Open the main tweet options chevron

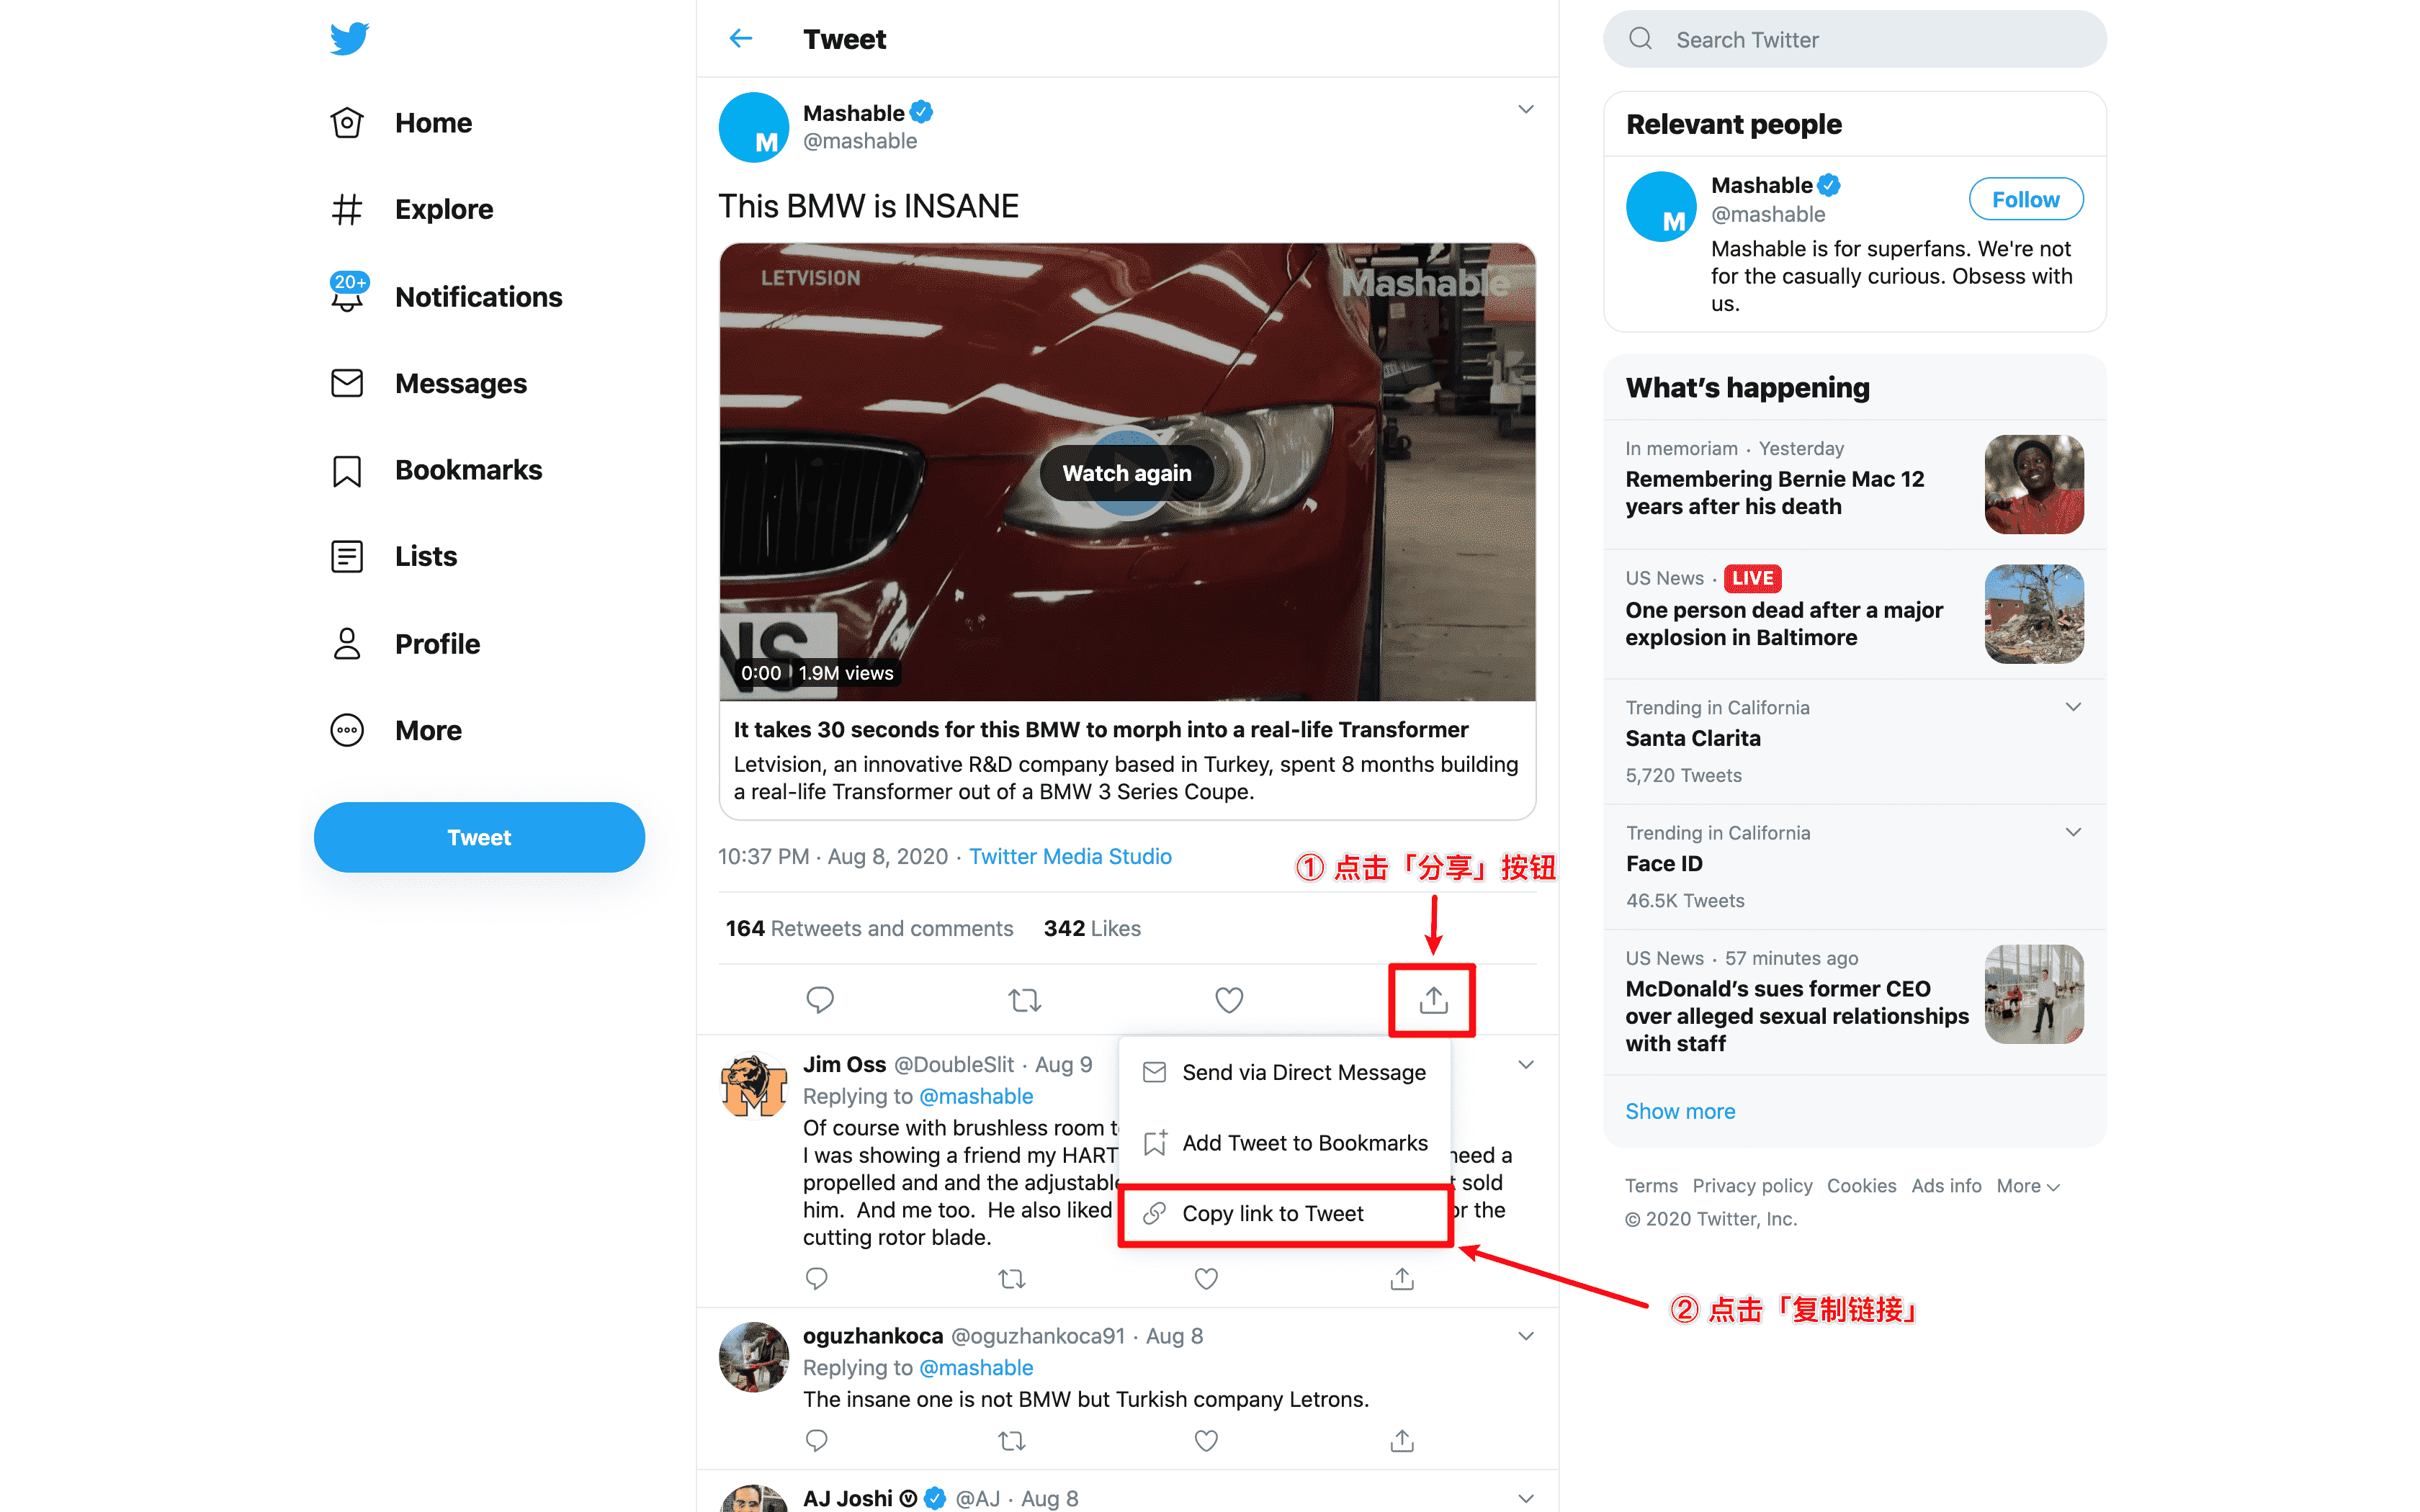[x=1525, y=109]
